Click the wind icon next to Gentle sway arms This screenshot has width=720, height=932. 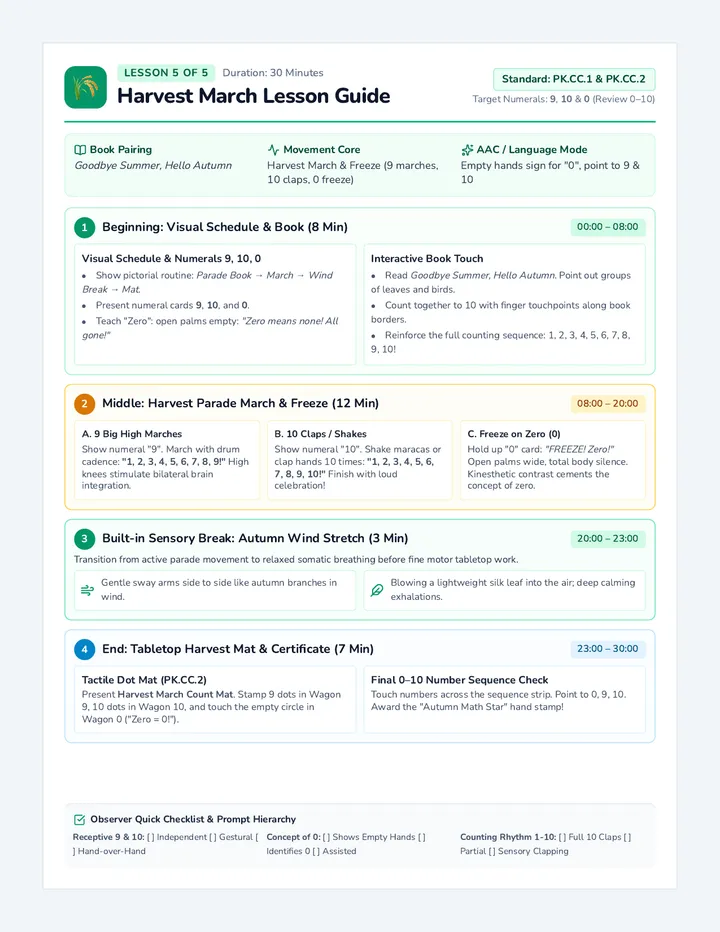87,590
